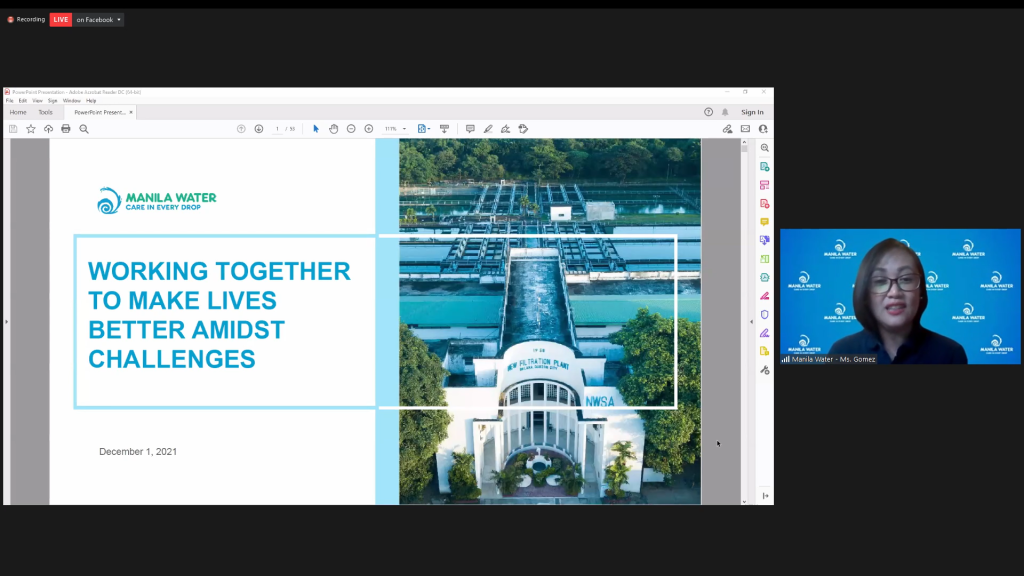Choose the Selection arrow tool
Image resolution: width=1024 pixels, height=576 pixels.
(x=316, y=129)
